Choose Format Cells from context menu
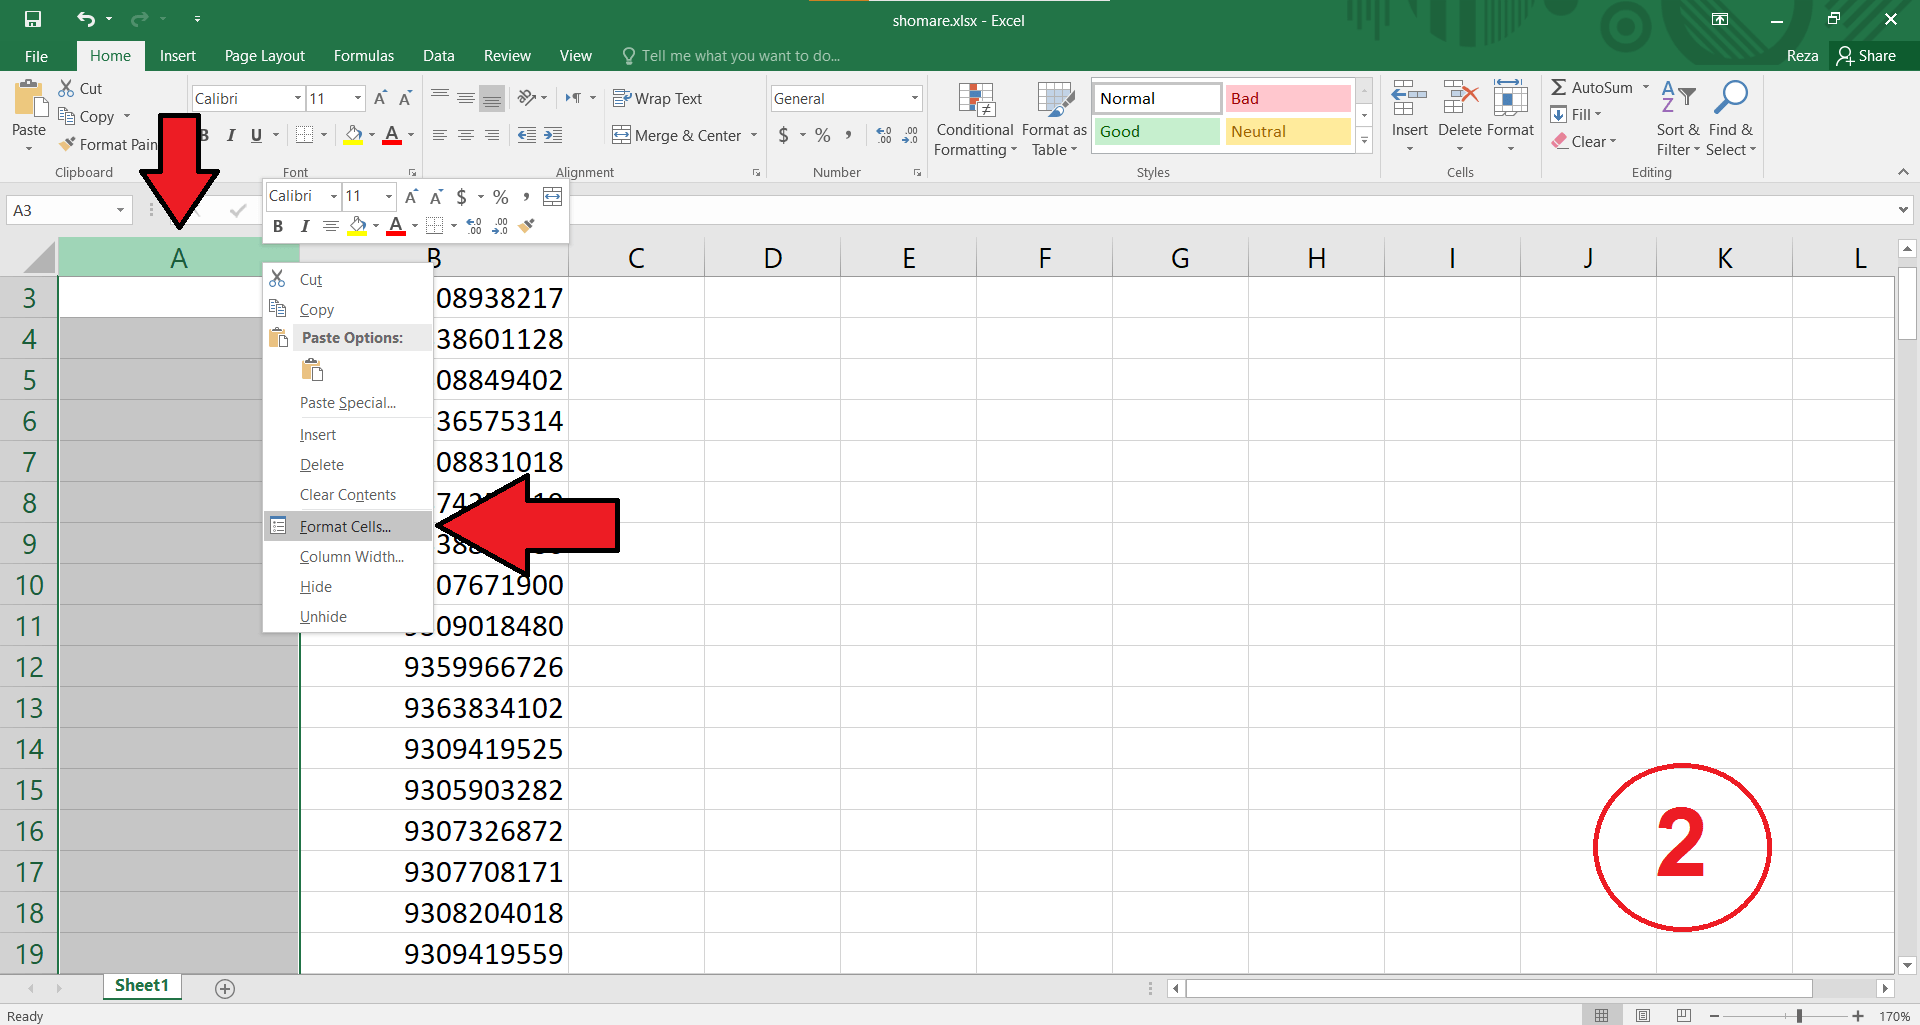The width and height of the screenshot is (1920, 1025). [345, 526]
